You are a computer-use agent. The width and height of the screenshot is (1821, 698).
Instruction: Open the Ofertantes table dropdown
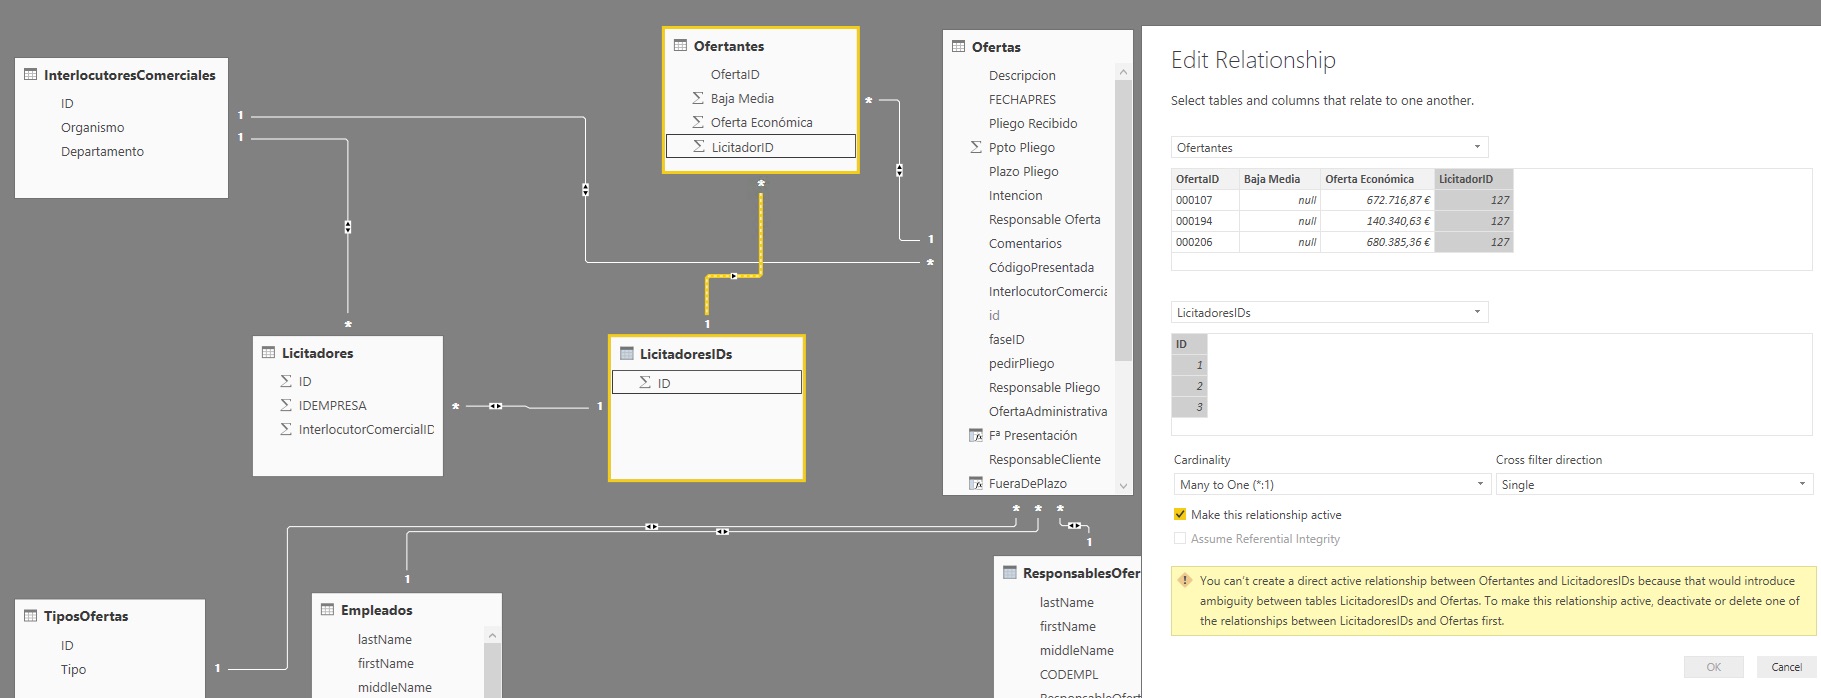pyautogui.click(x=1329, y=147)
